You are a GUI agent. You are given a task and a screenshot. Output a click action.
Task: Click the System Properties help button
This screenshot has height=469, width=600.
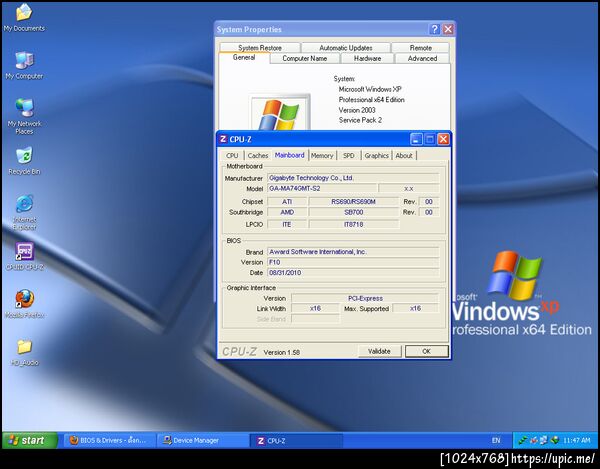coord(434,29)
